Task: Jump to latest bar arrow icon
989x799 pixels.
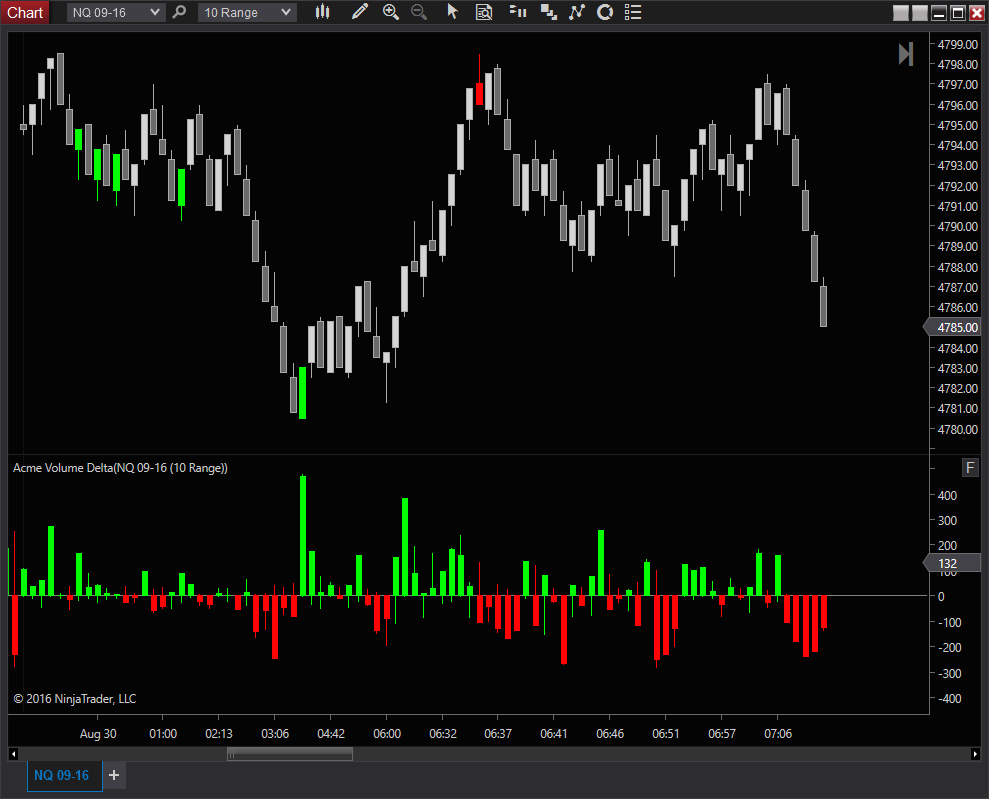Action: pyautogui.click(x=906, y=54)
